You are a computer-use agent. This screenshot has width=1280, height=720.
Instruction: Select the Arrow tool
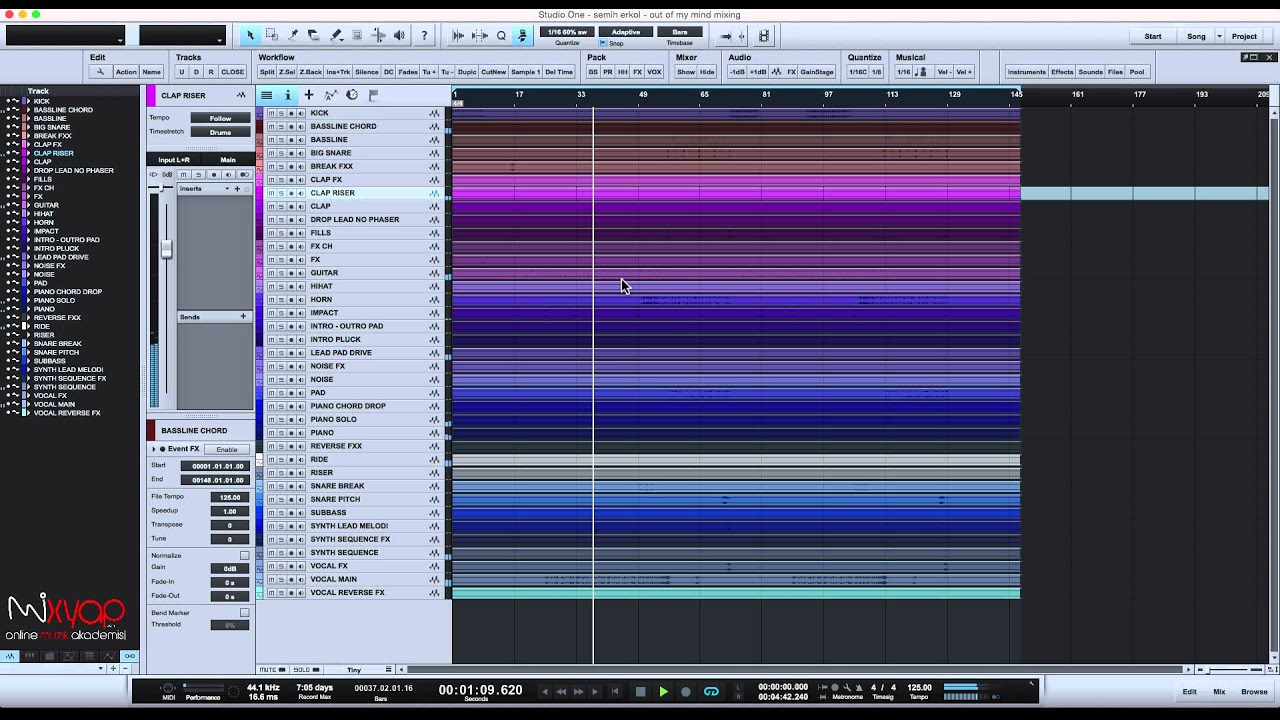point(250,36)
